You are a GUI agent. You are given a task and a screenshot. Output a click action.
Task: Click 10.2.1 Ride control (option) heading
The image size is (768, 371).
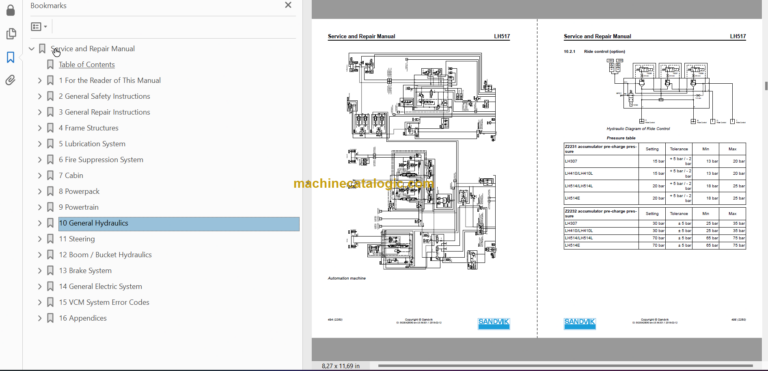pyautogui.click(x=594, y=51)
